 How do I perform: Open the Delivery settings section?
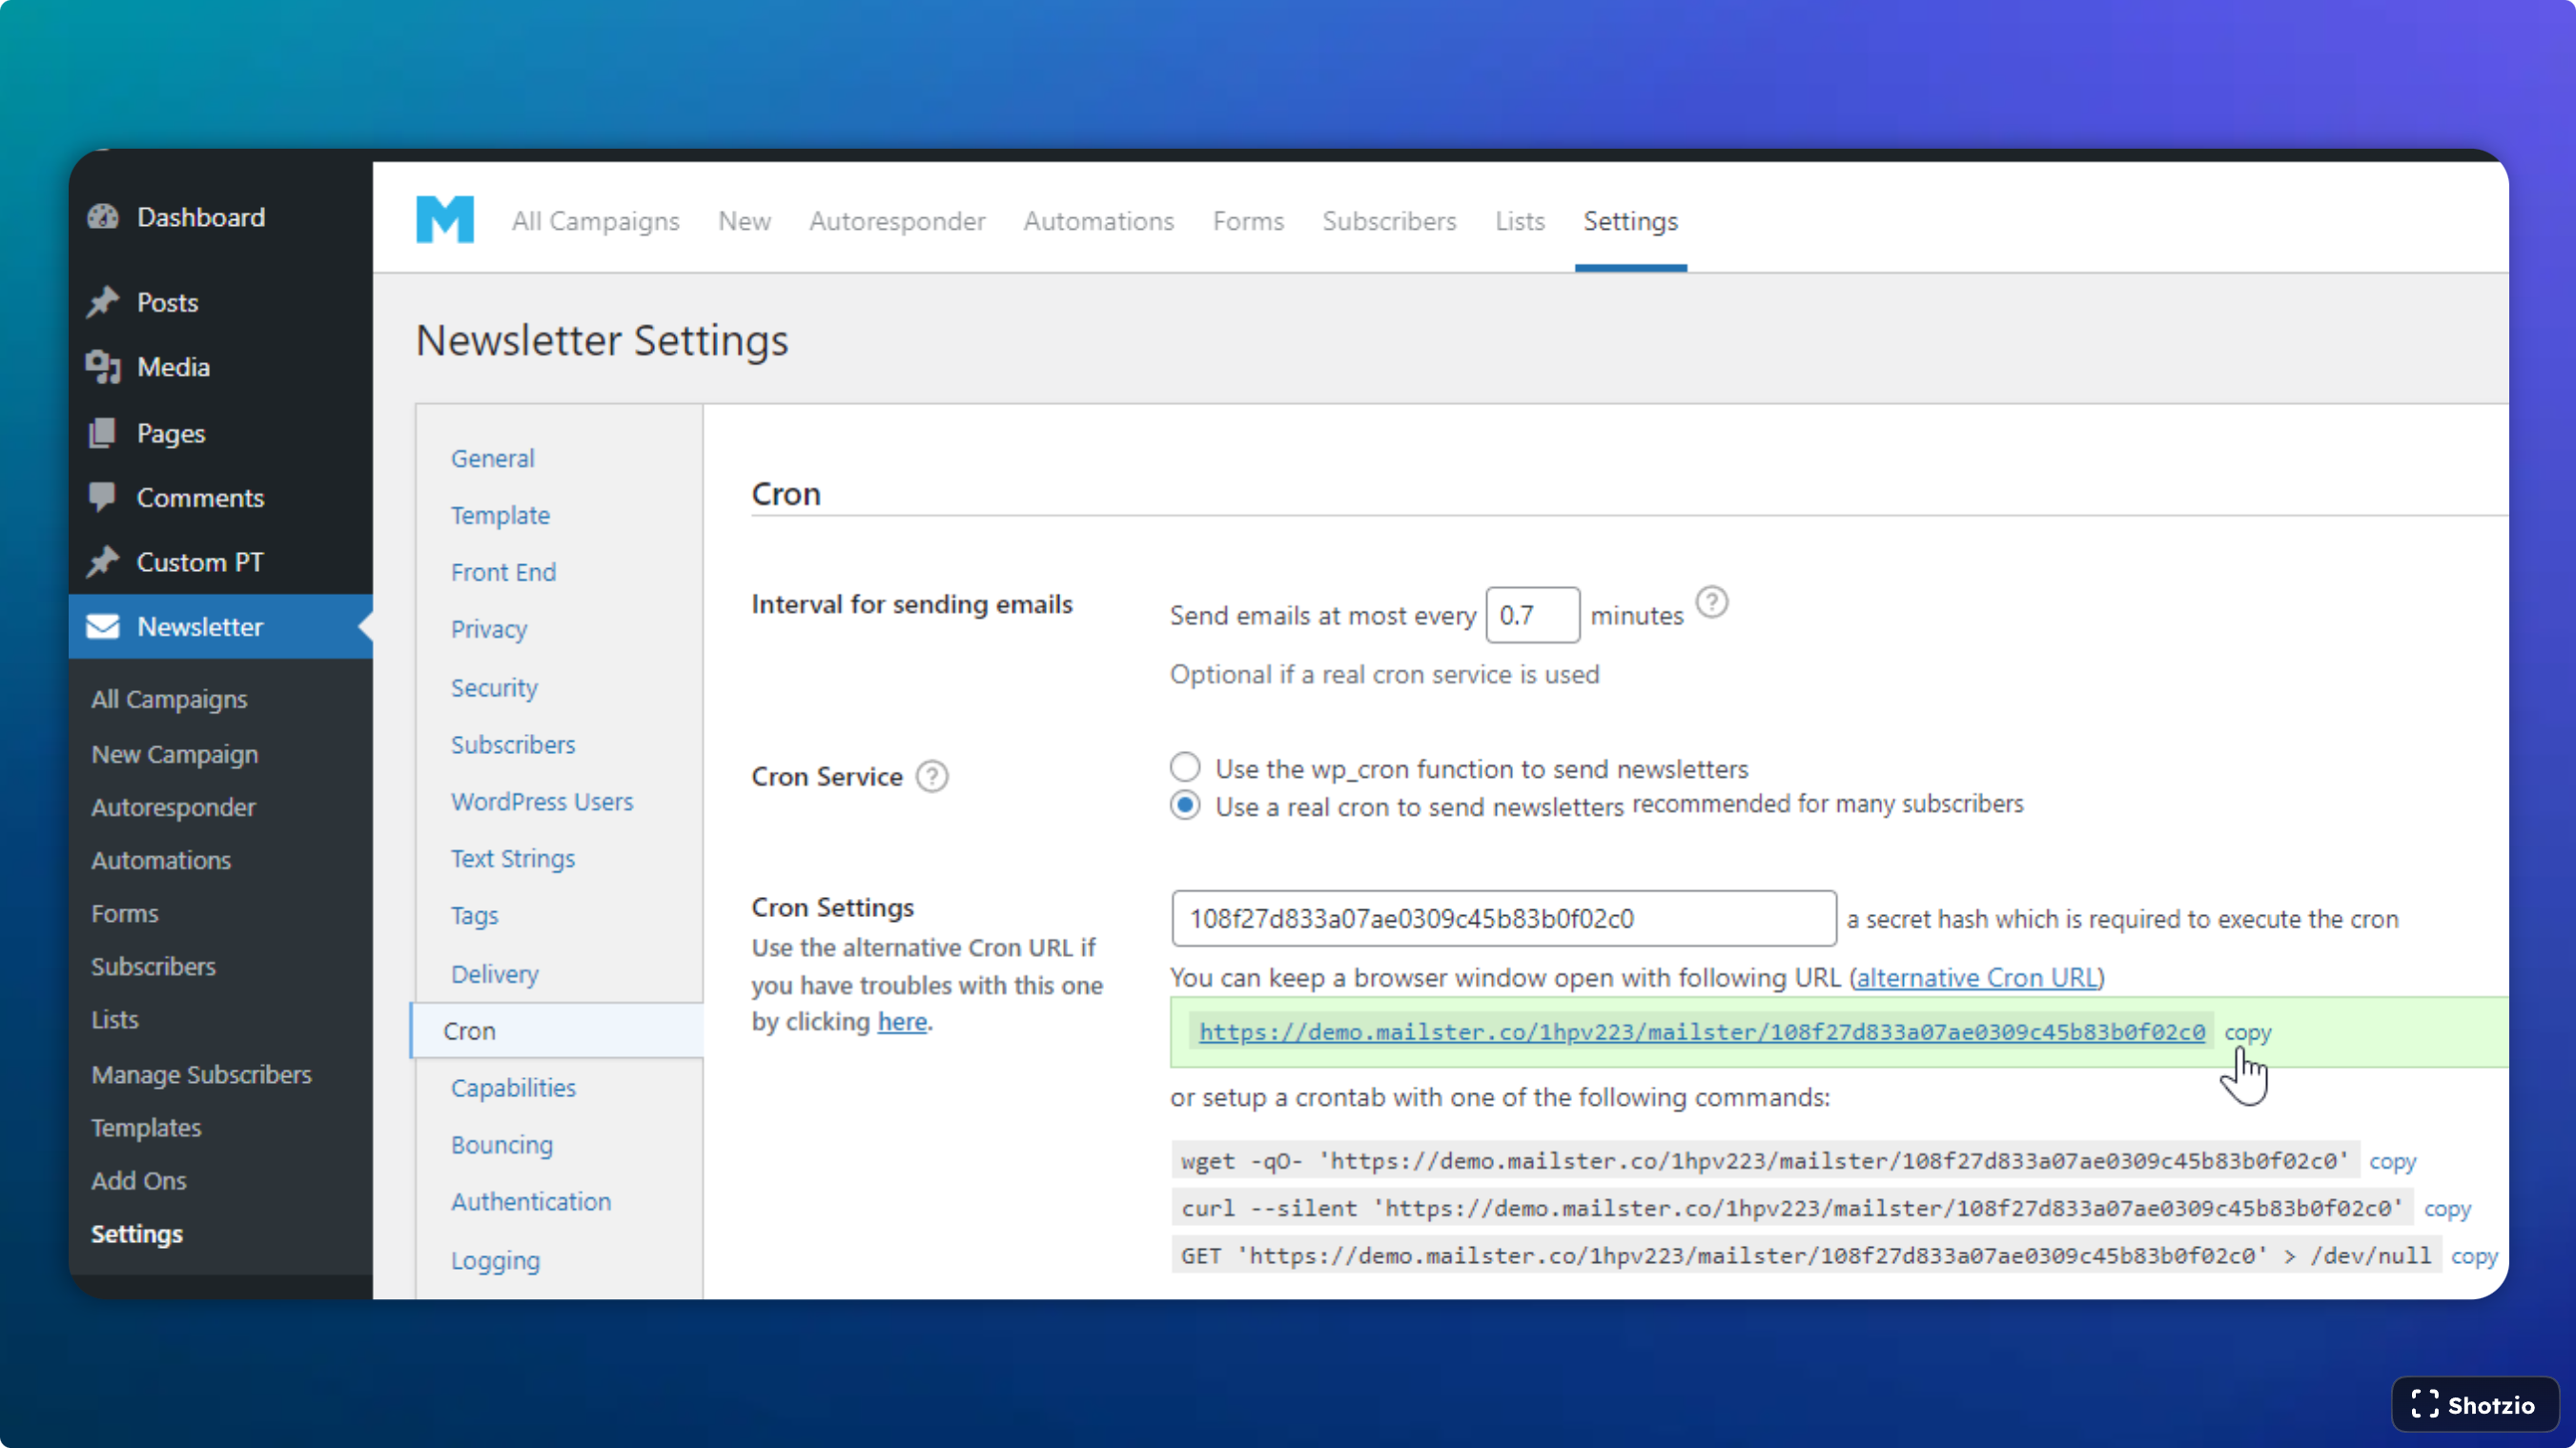click(494, 974)
